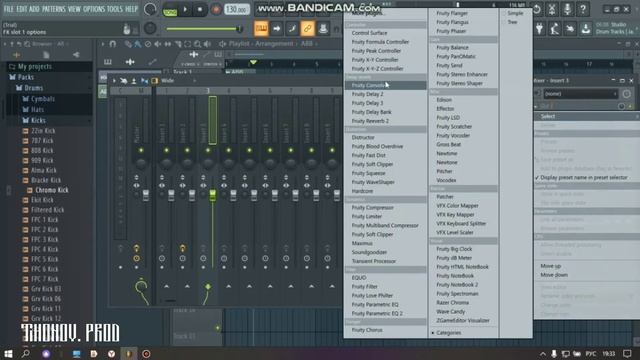Viewport: 640px width, 360px height.
Task: Click the plugin plug icon
Action: tap(539, 29)
